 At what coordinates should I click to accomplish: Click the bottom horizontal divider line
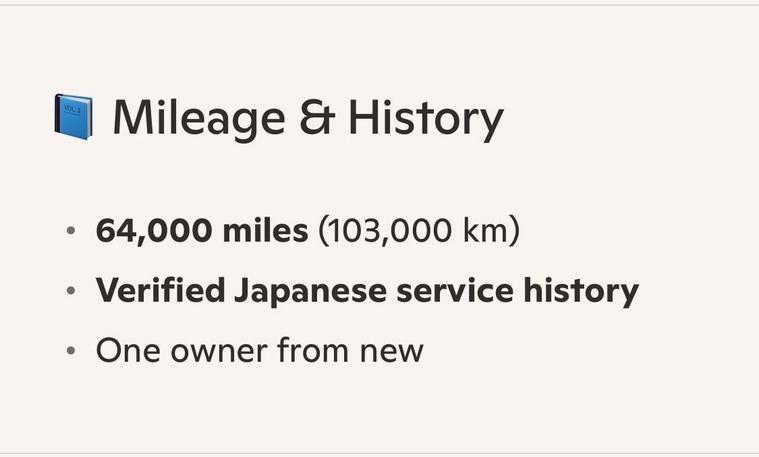click(x=379, y=454)
